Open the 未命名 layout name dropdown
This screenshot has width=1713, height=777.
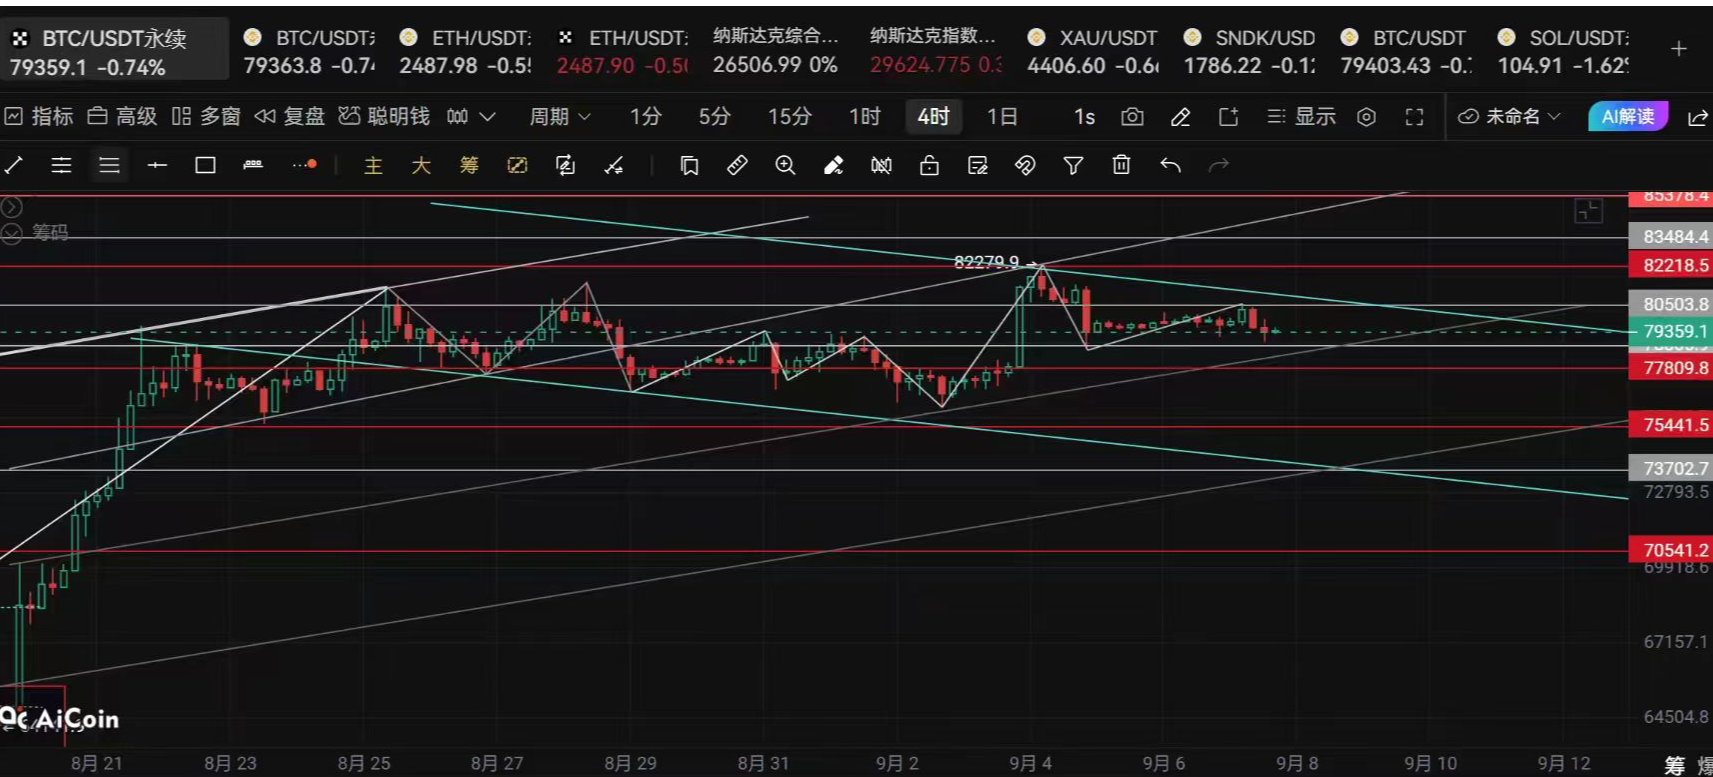coord(1510,117)
